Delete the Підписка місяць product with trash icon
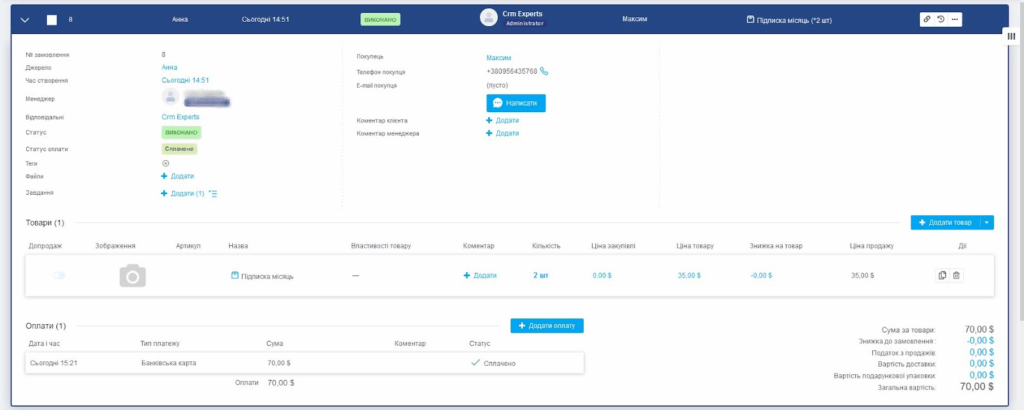The image size is (1024, 410). [957, 275]
